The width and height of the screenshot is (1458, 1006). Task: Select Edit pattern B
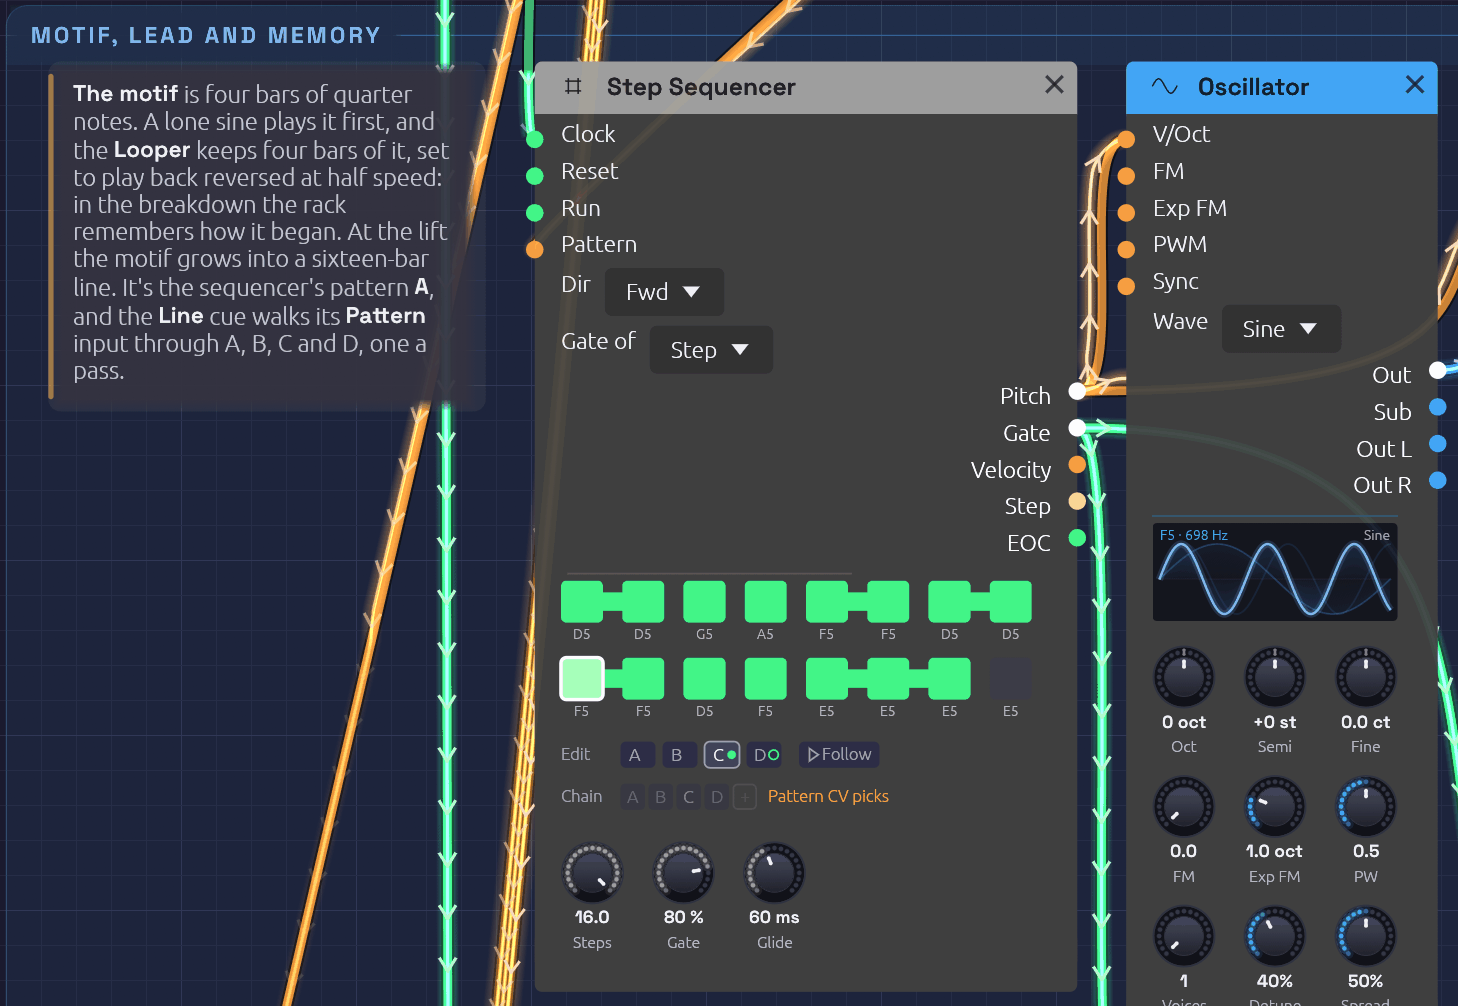[x=678, y=755]
